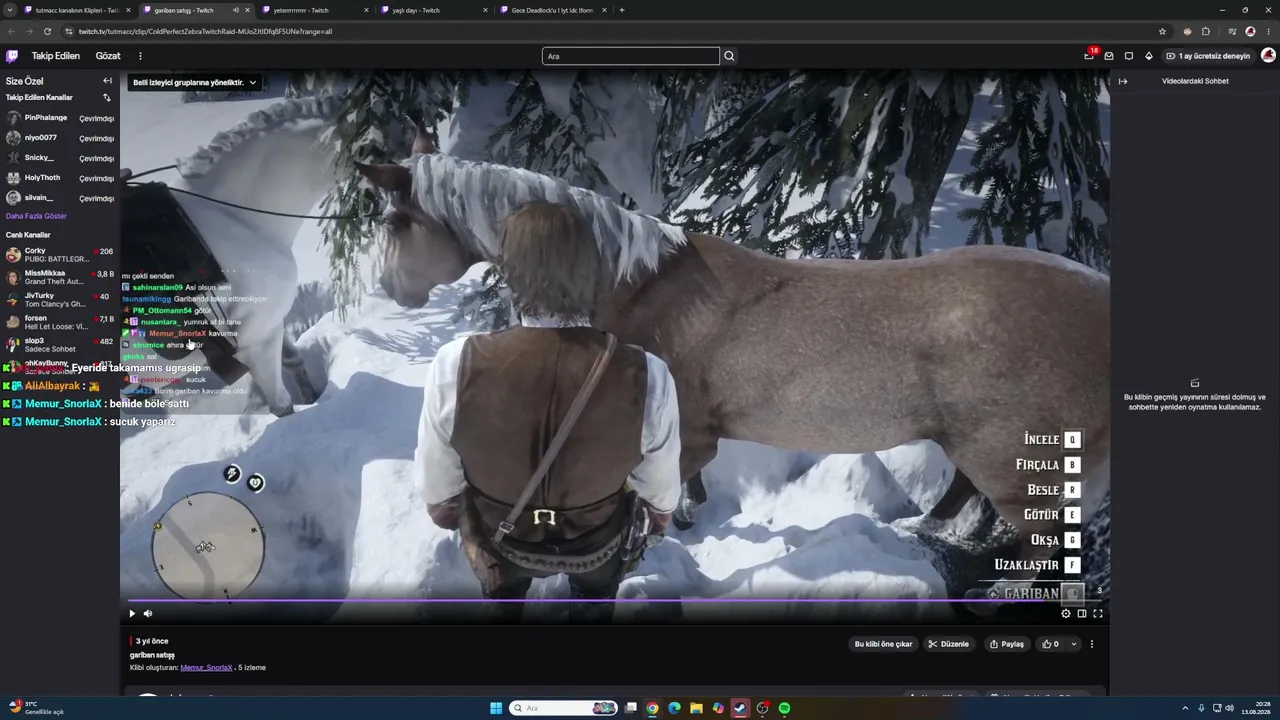Focus the Twitch 'Ara' search field

(x=630, y=56)
